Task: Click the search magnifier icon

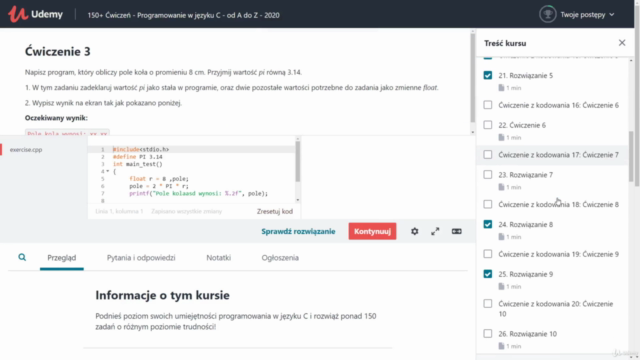Action: (x=22, y=257)
